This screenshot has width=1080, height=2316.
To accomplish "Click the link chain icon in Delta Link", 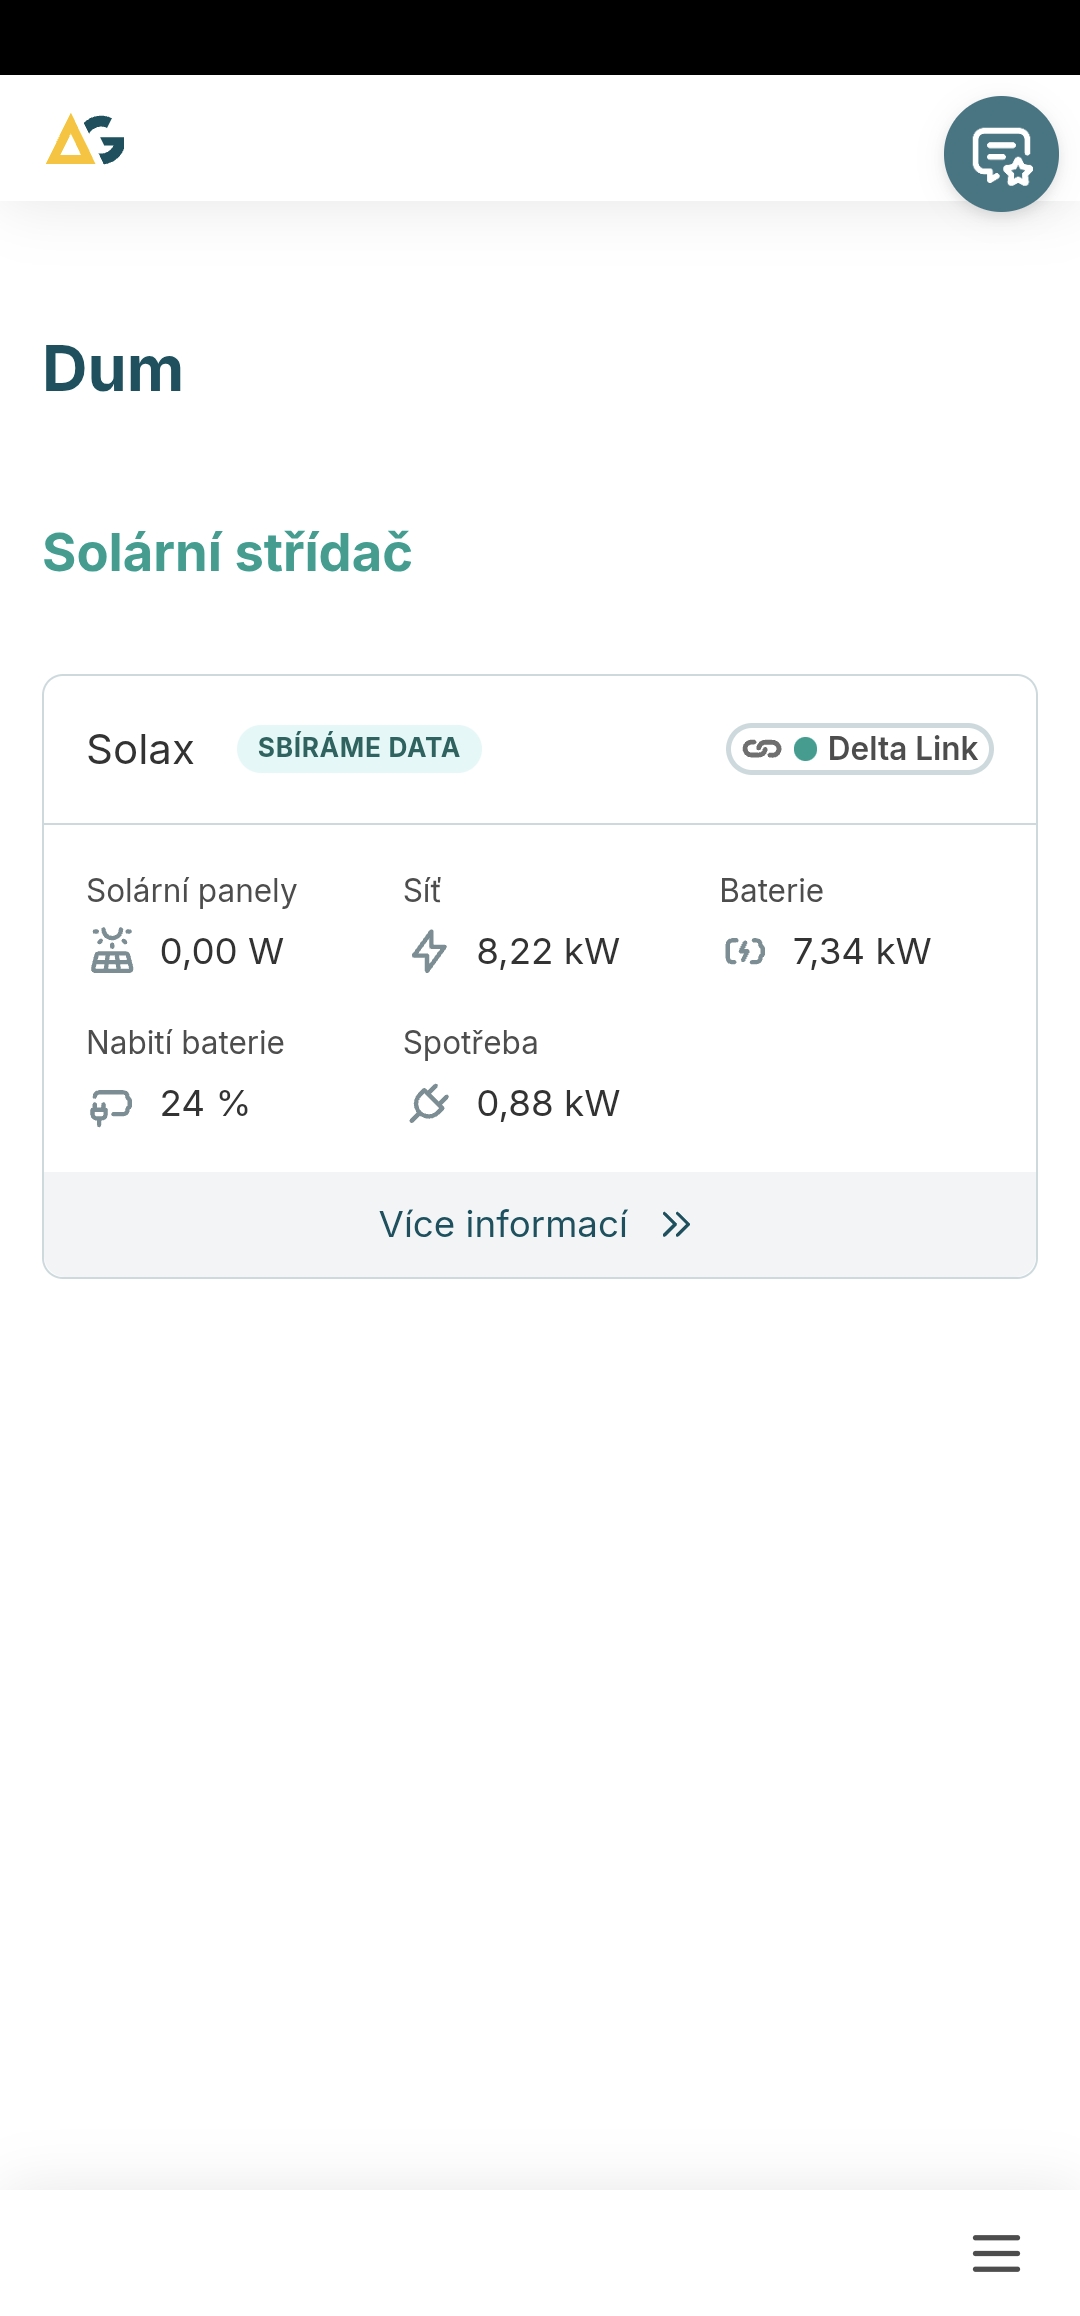I will click(762, 749).
